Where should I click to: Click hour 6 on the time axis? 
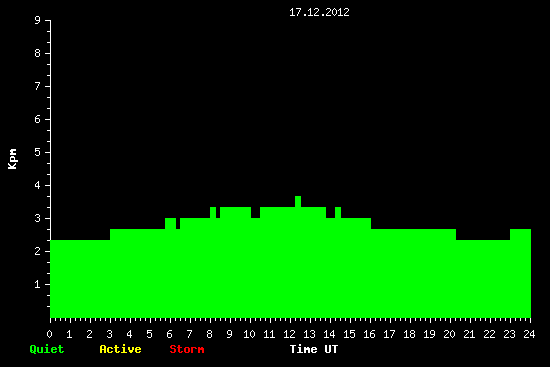pos(170,334)
